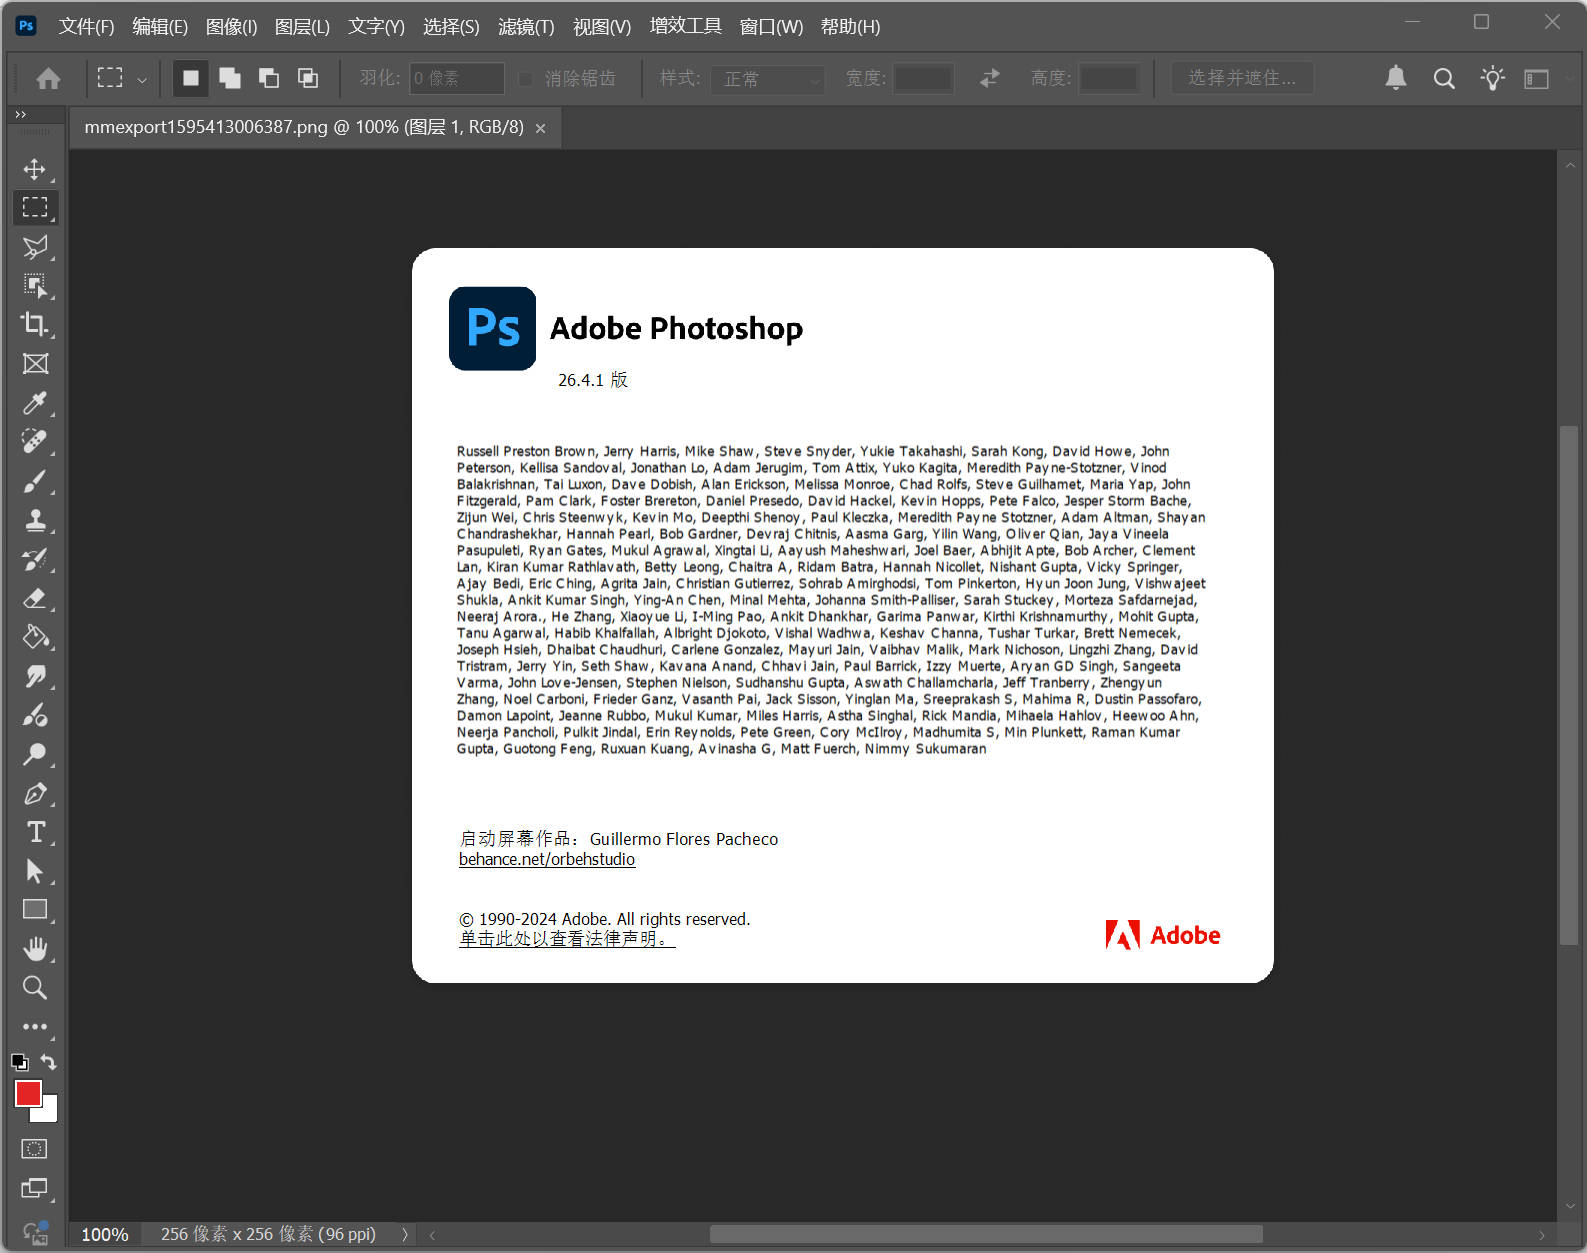
Task: Open the 滤镜(T) menu
Action: 526,27
